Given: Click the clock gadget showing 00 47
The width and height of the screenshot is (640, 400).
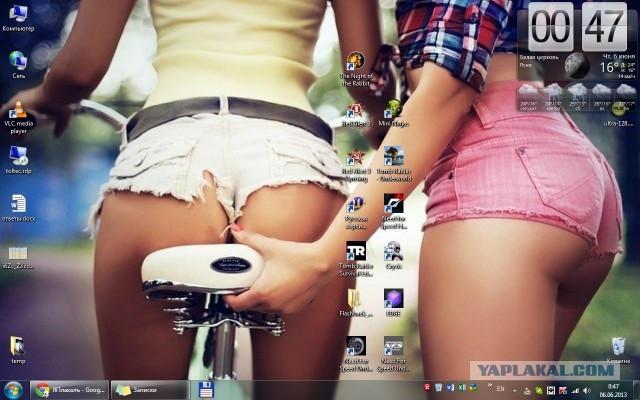Looking at the screenshot, I should click(x=577, y=25).
